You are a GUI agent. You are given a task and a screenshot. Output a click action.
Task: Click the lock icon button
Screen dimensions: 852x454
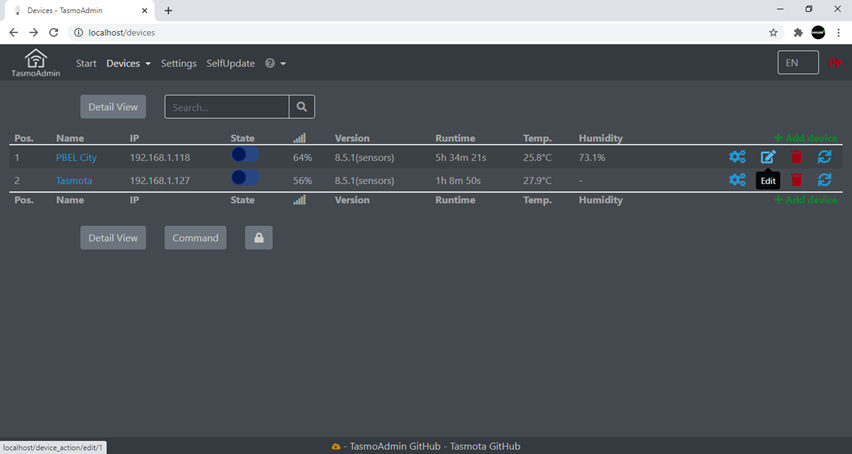tap(259, 238)
